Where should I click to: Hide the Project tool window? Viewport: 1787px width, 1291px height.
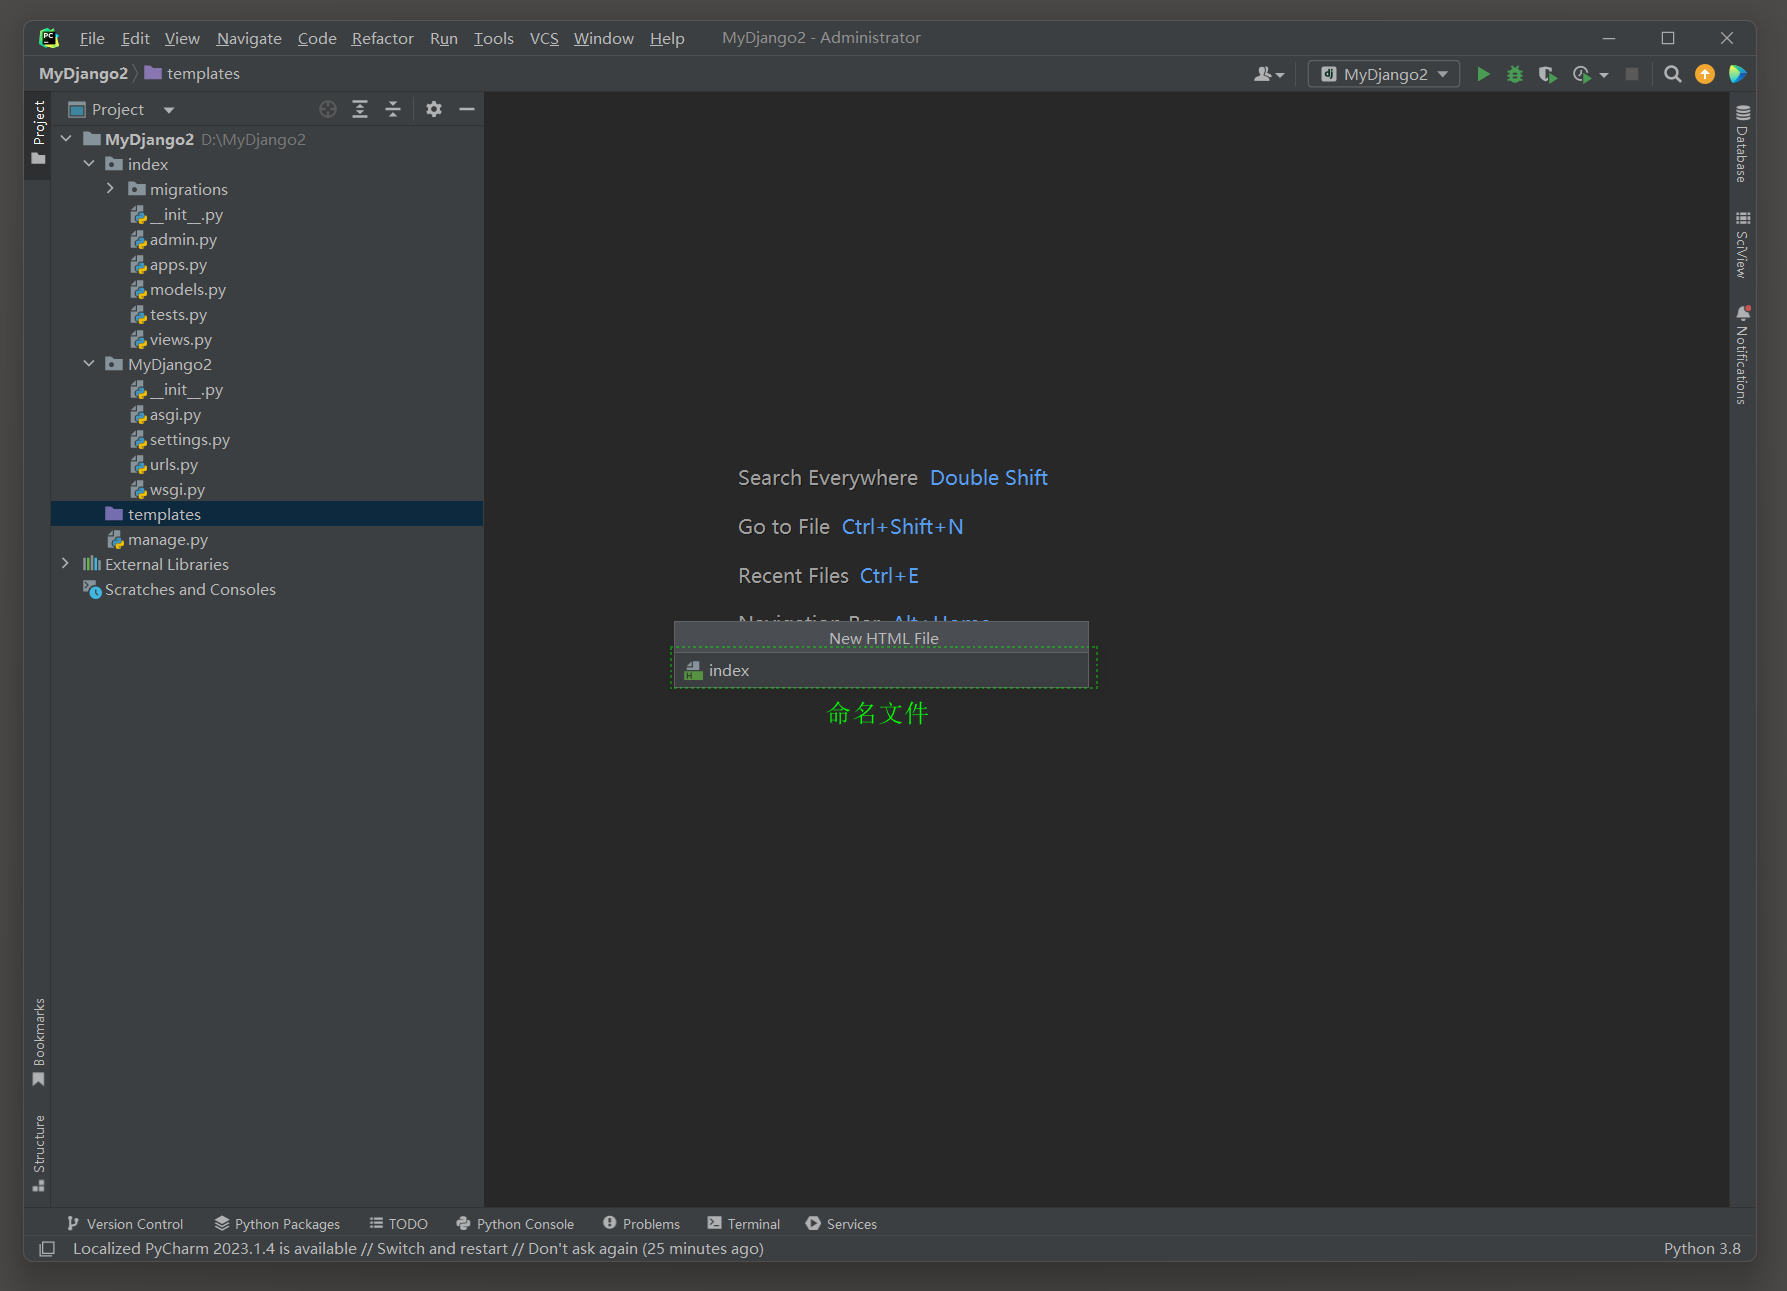[x=467, y=109]
